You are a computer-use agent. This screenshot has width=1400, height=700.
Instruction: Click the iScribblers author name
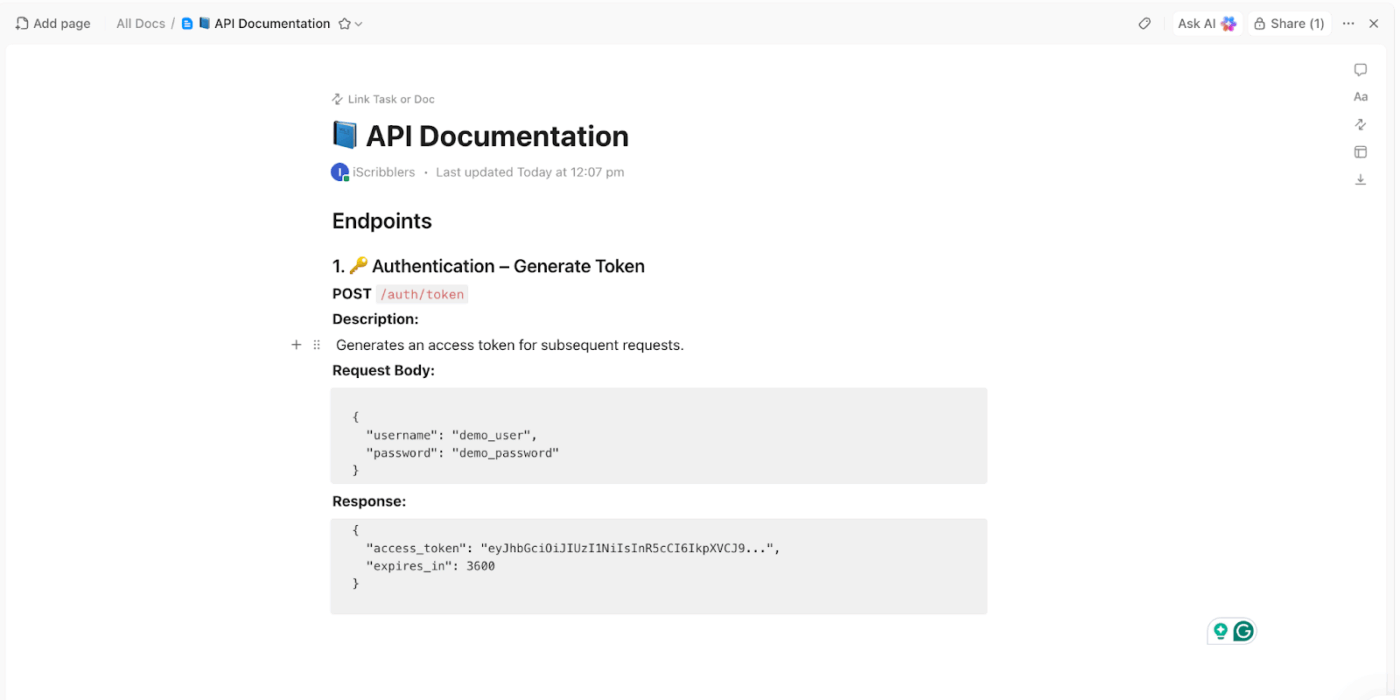tap(384, 172)
